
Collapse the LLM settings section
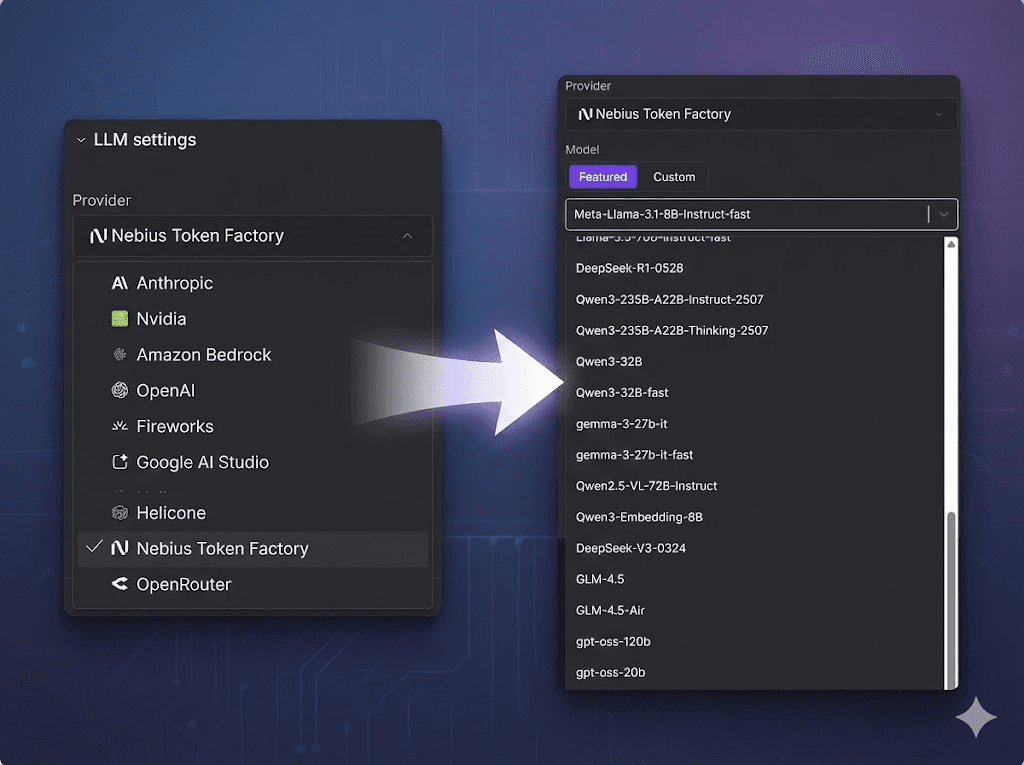click(81, 140)
